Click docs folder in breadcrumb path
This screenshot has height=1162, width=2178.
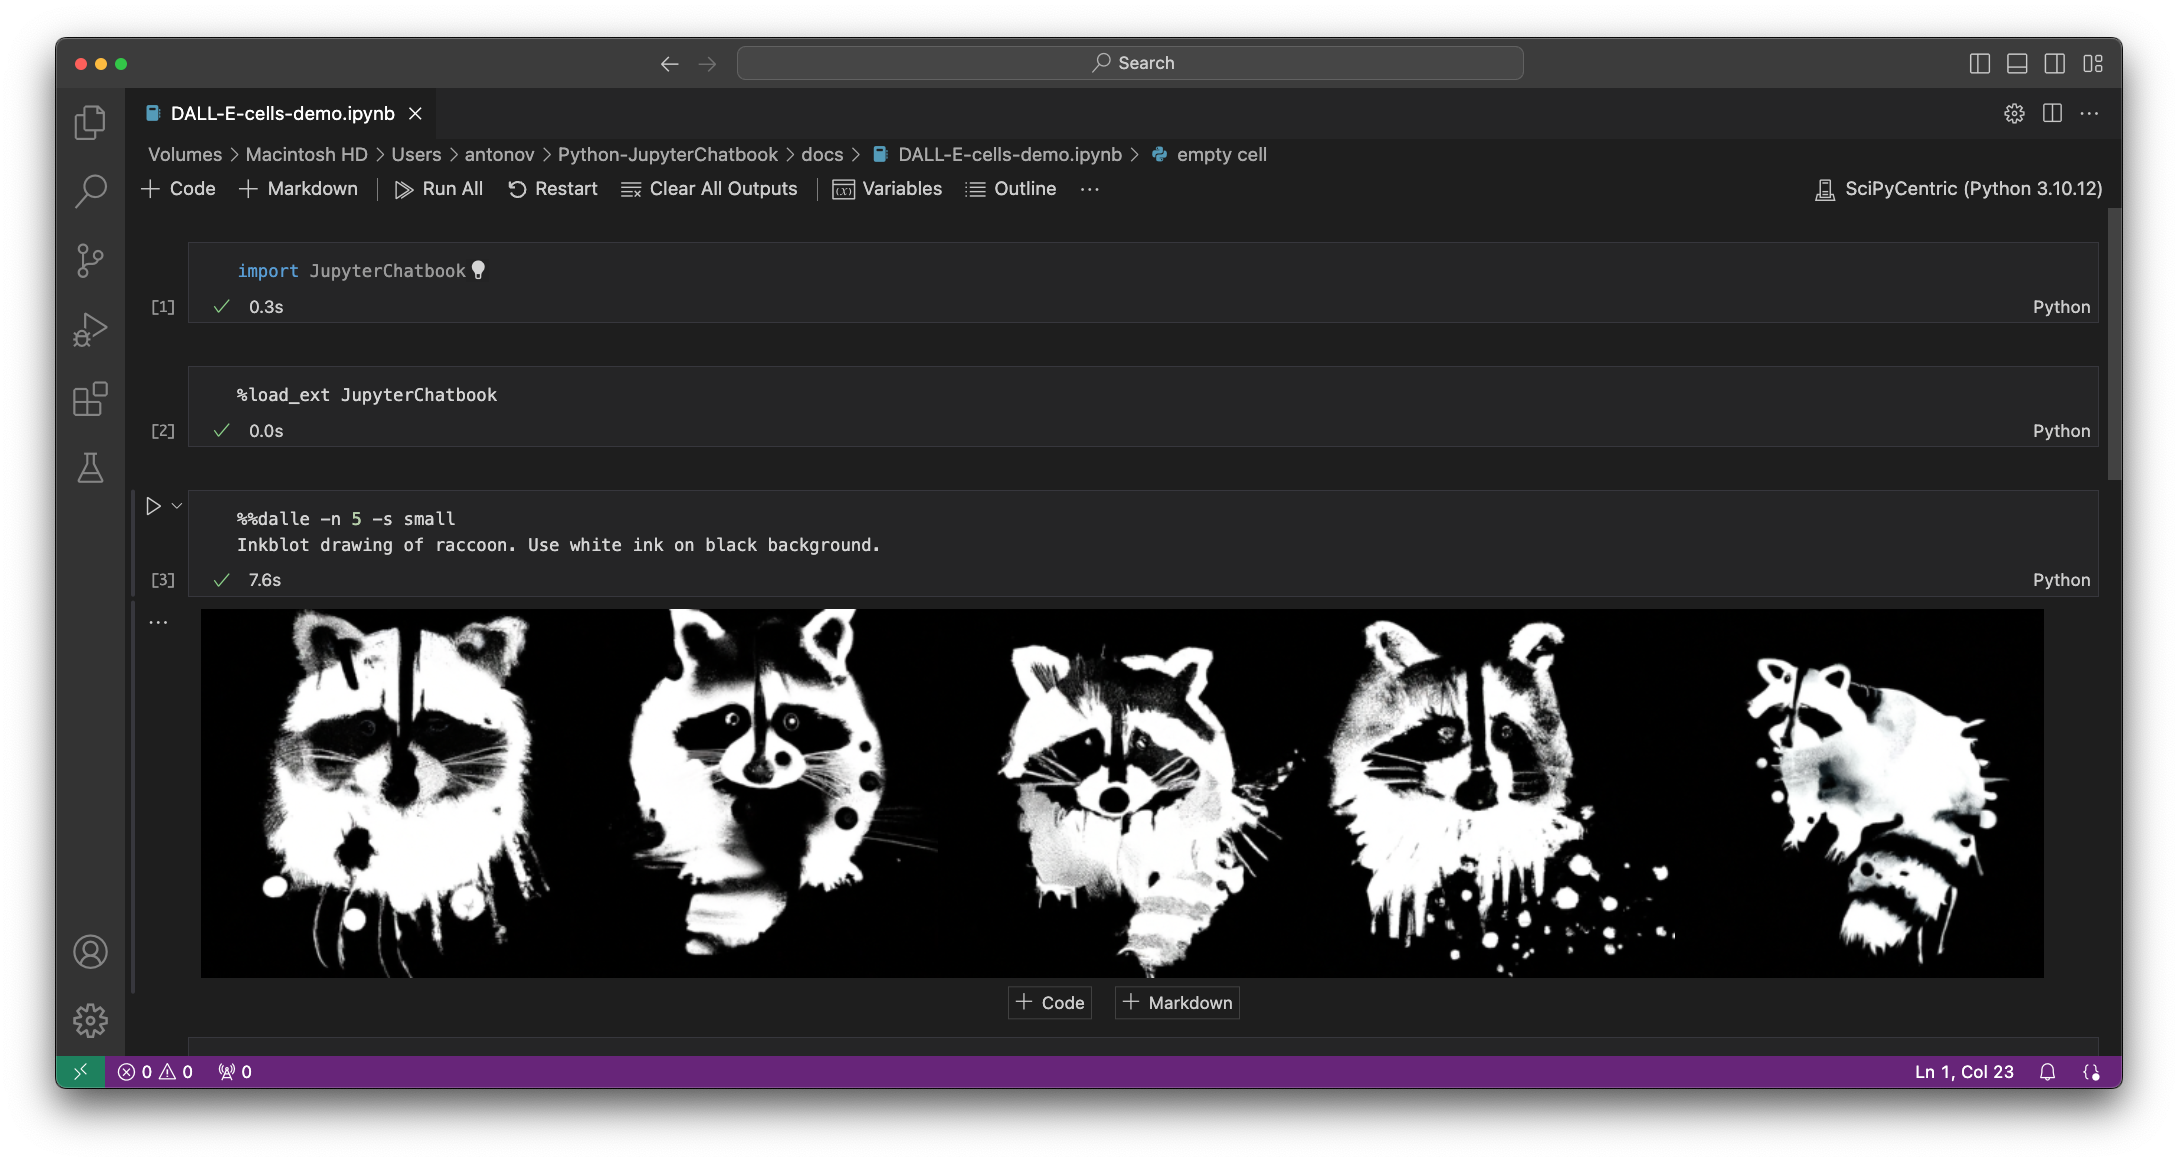[822, 155]
